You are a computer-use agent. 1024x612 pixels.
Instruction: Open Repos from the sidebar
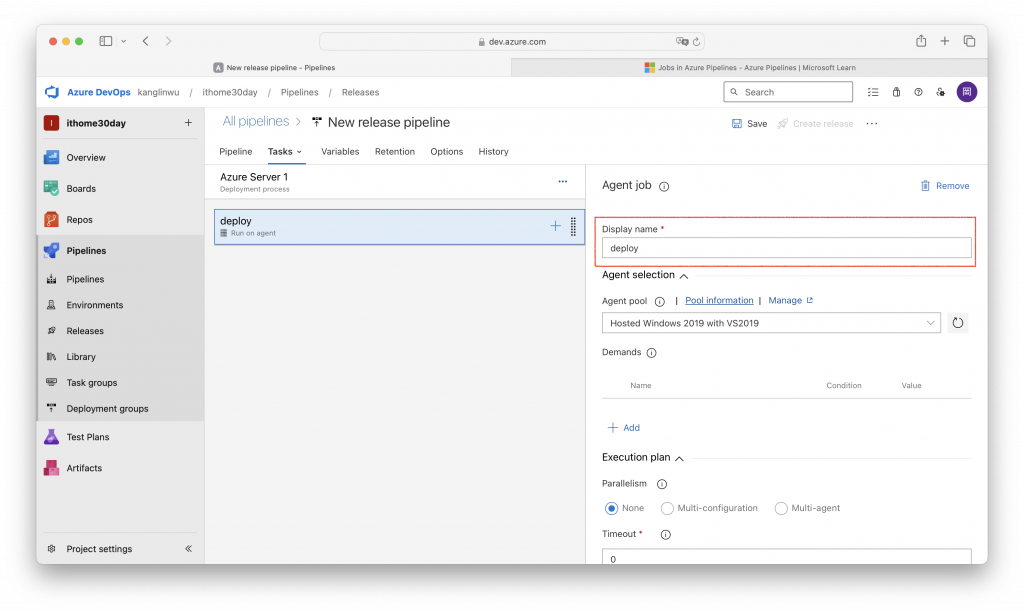80,219
